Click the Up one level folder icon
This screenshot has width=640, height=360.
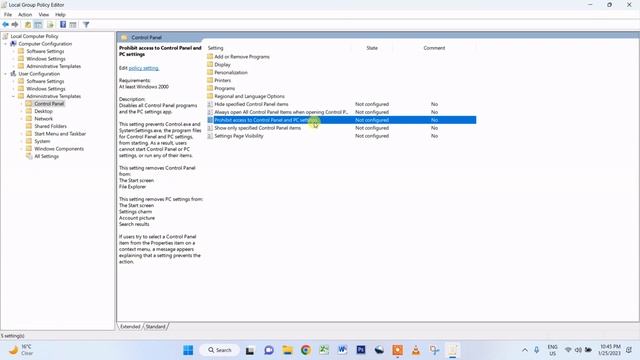(x=28, y=25)
